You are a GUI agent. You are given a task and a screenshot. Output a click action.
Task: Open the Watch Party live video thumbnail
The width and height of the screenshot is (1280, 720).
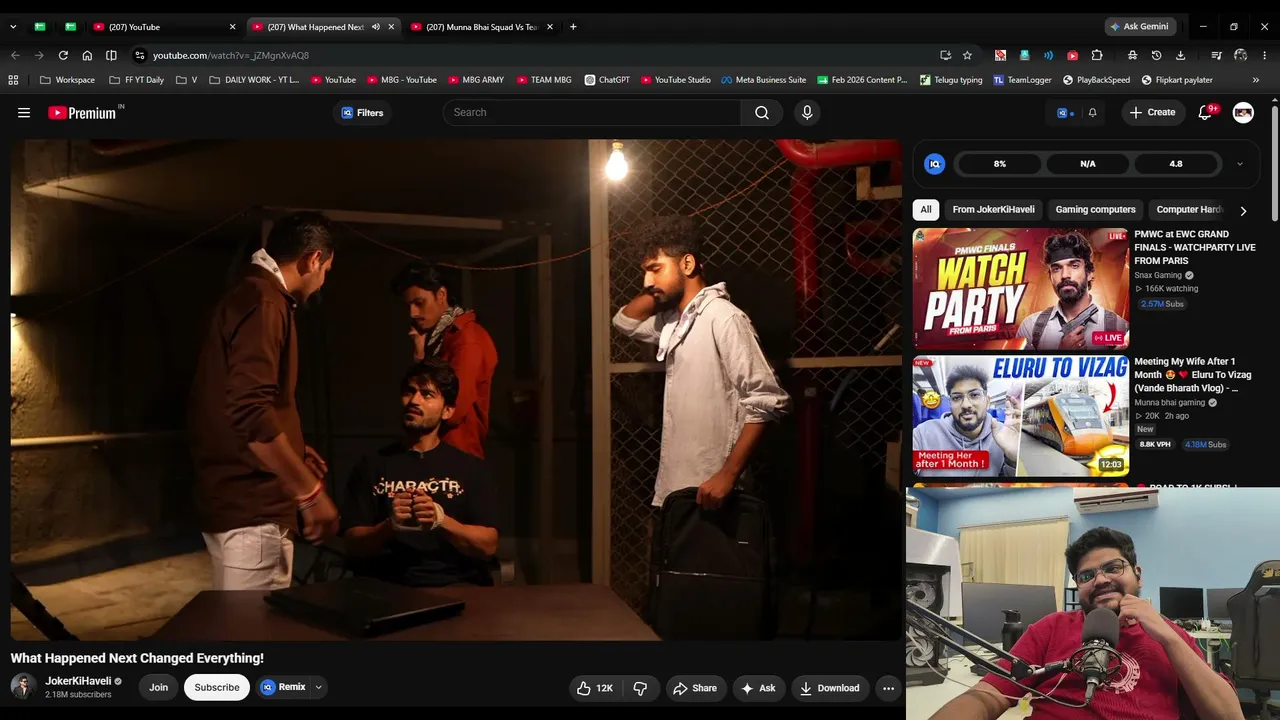(1020, 289)
